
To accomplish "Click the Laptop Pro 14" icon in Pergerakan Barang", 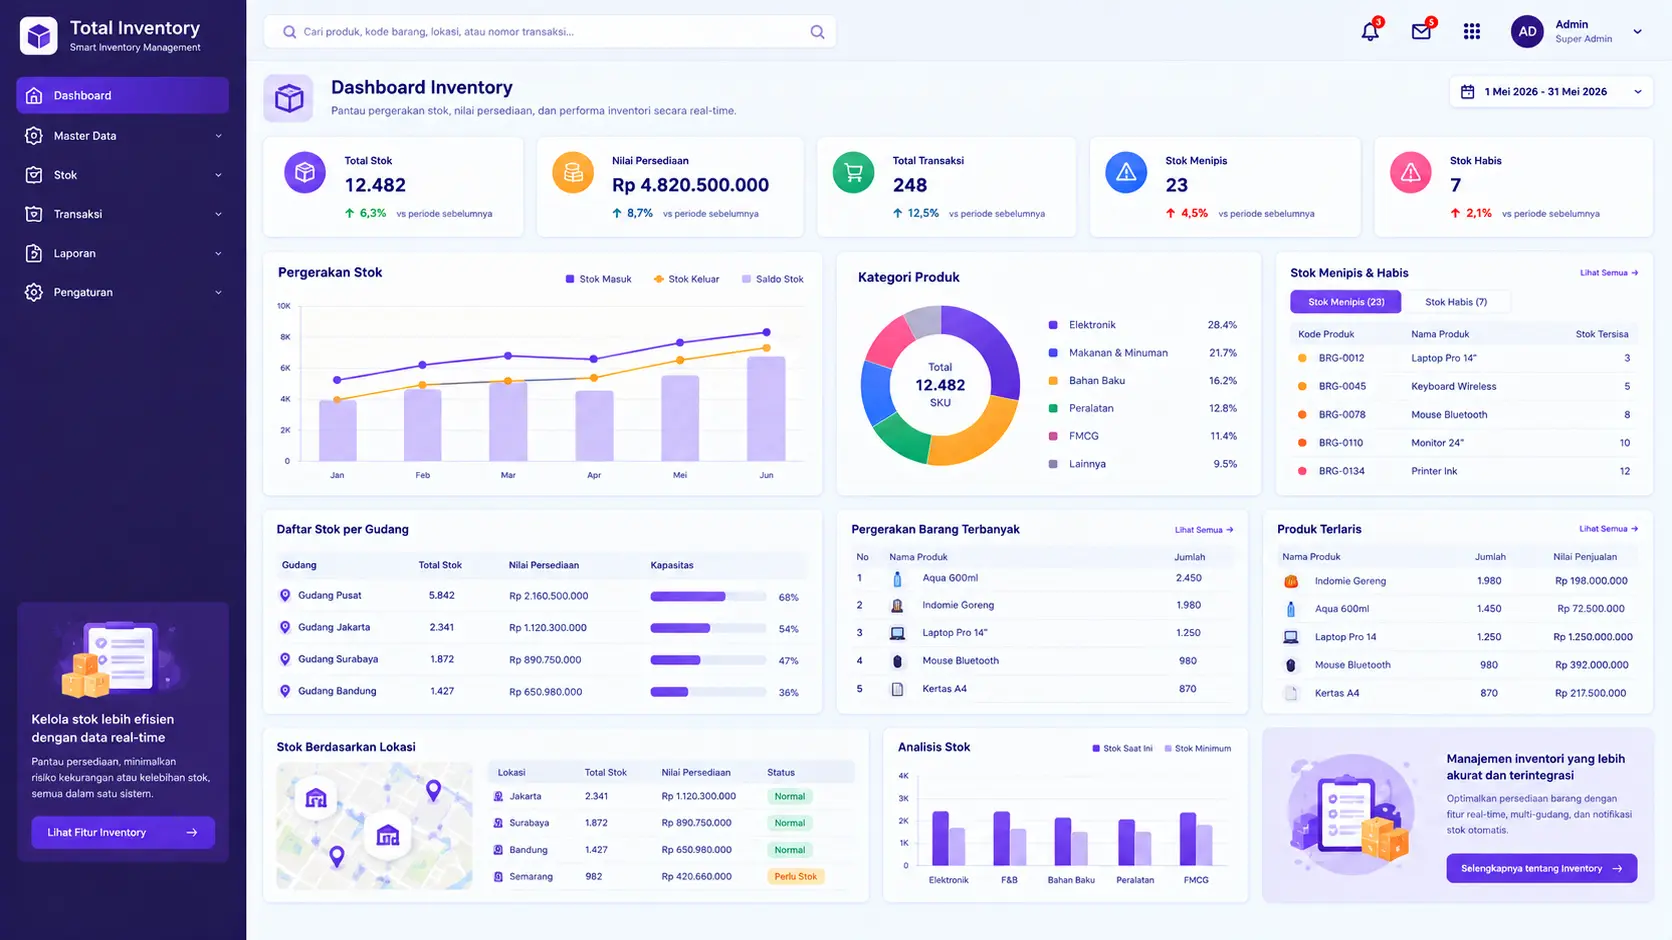I will pyautogui.click(x=897, y=633).
